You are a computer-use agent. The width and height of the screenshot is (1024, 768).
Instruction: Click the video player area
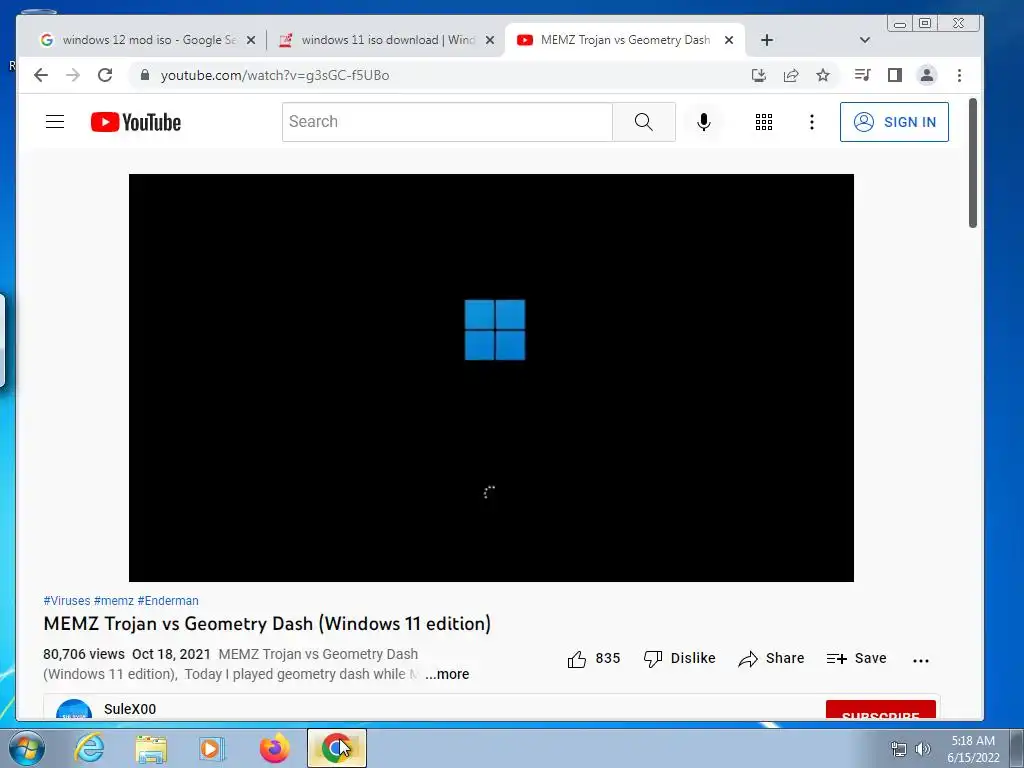click(491, 377)
